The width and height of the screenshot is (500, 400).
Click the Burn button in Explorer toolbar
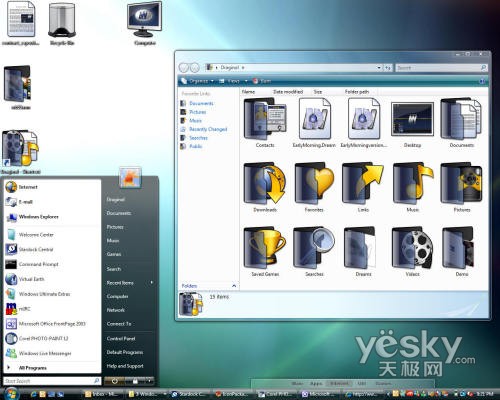(262, 81)
